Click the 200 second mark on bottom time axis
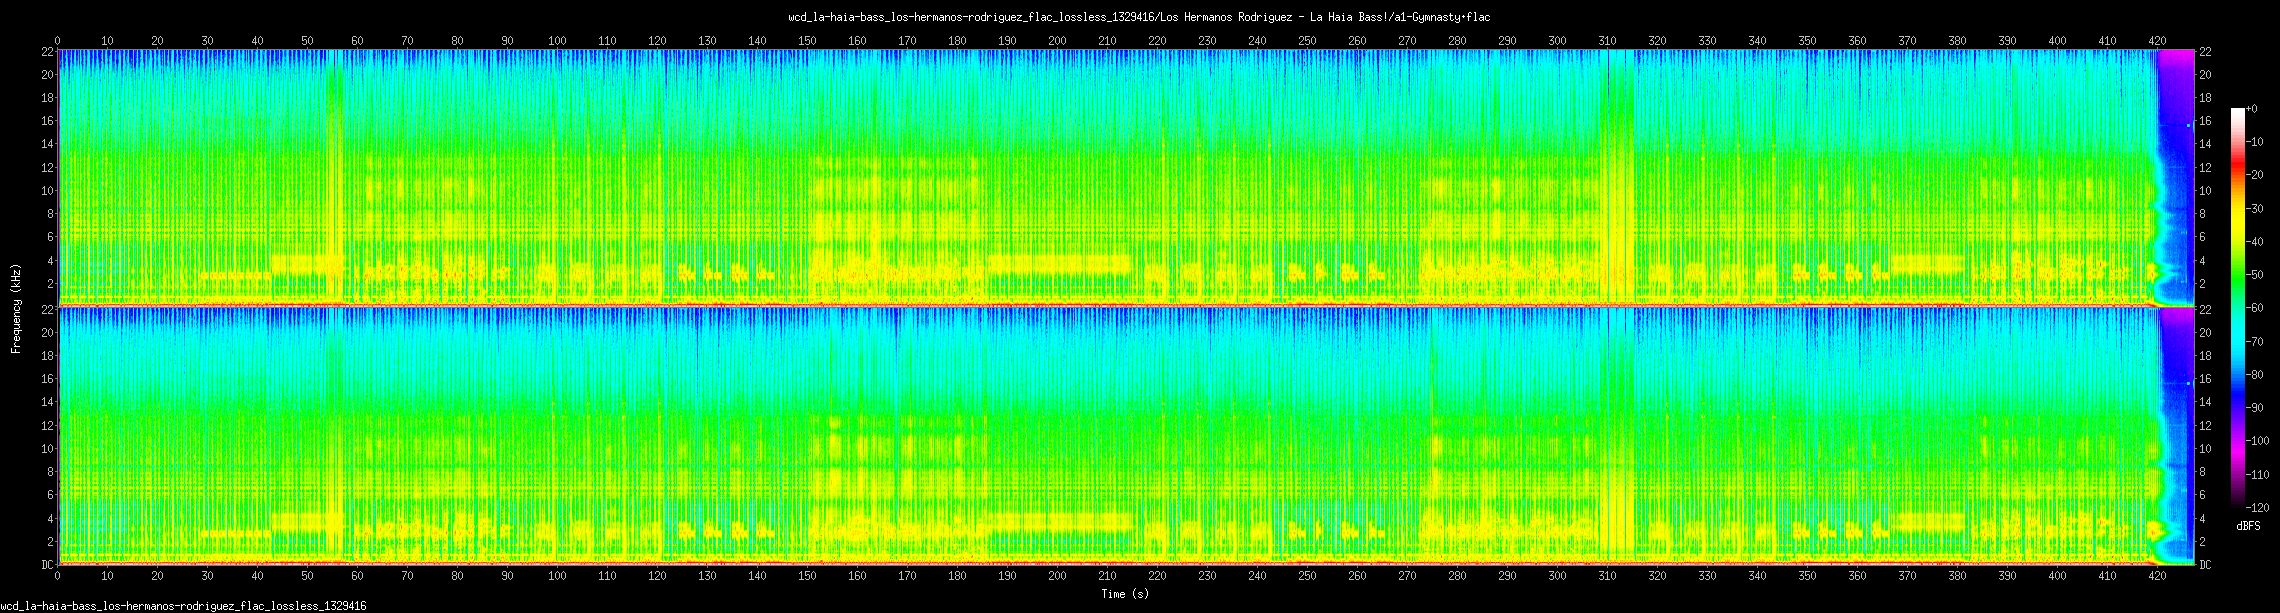The height and width of the screenshot is (613, 2280). tap(1057, 576)
